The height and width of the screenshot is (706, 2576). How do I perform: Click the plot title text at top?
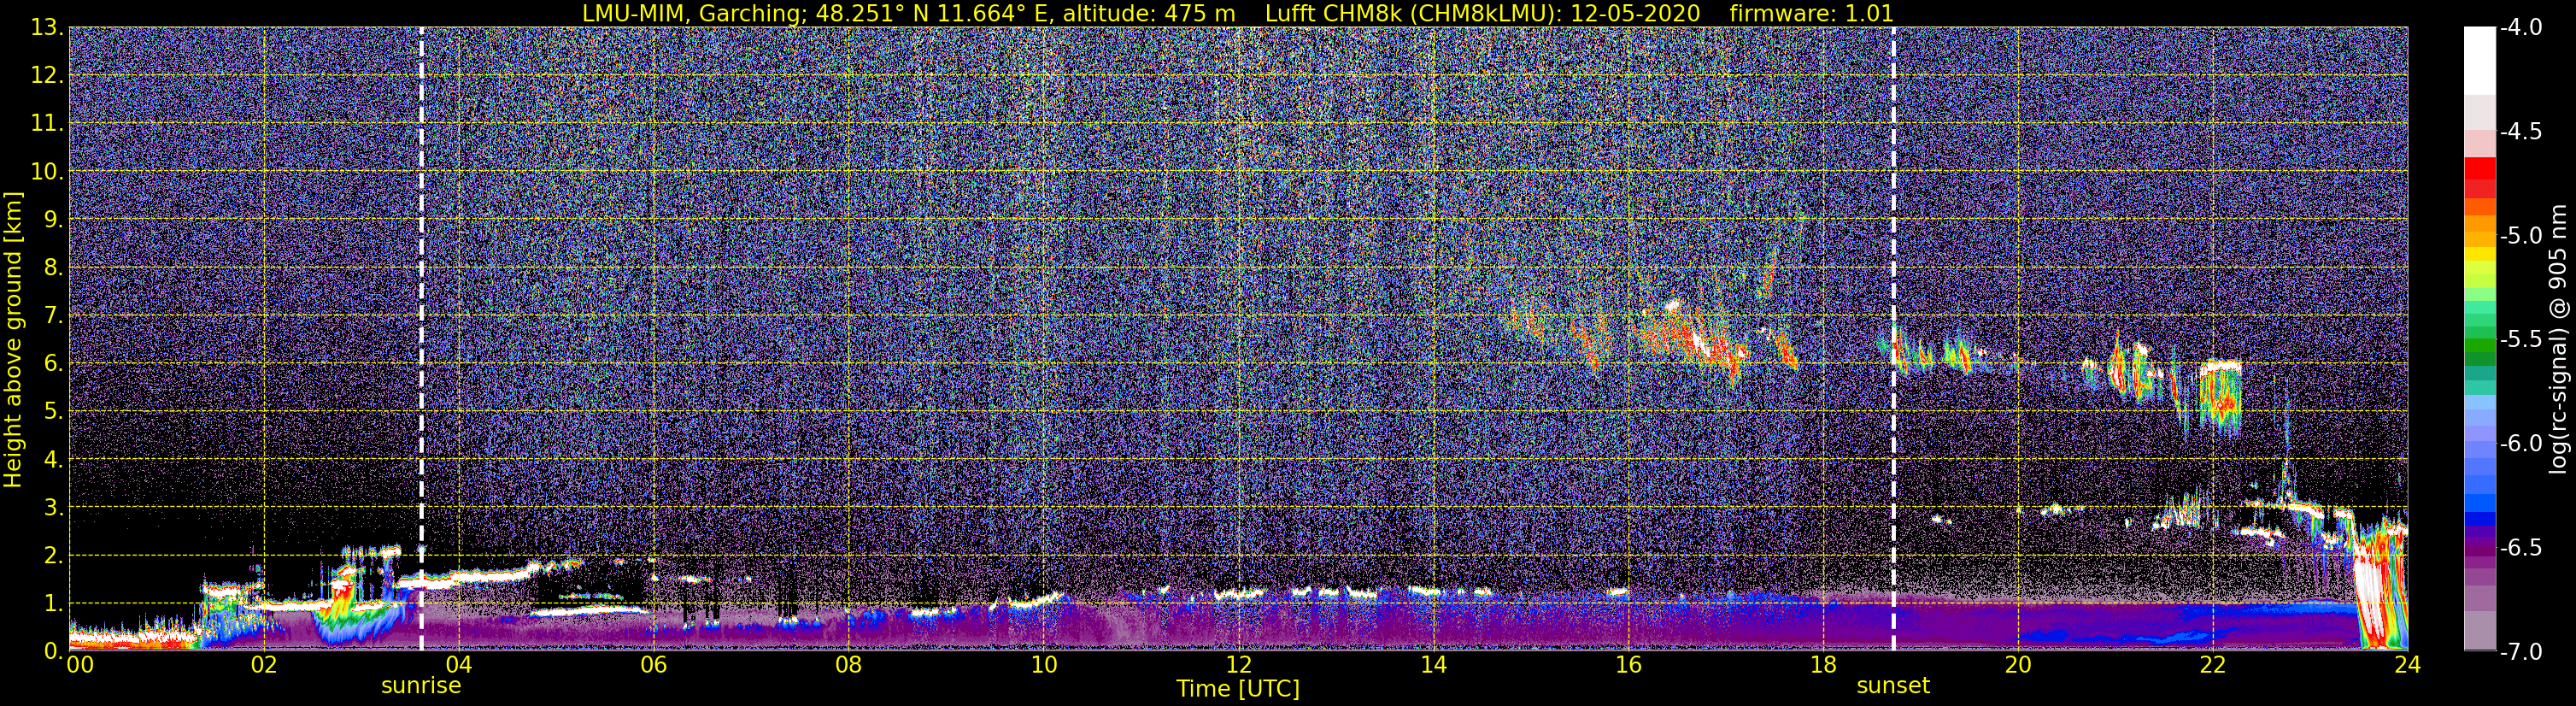[1238, 13]
